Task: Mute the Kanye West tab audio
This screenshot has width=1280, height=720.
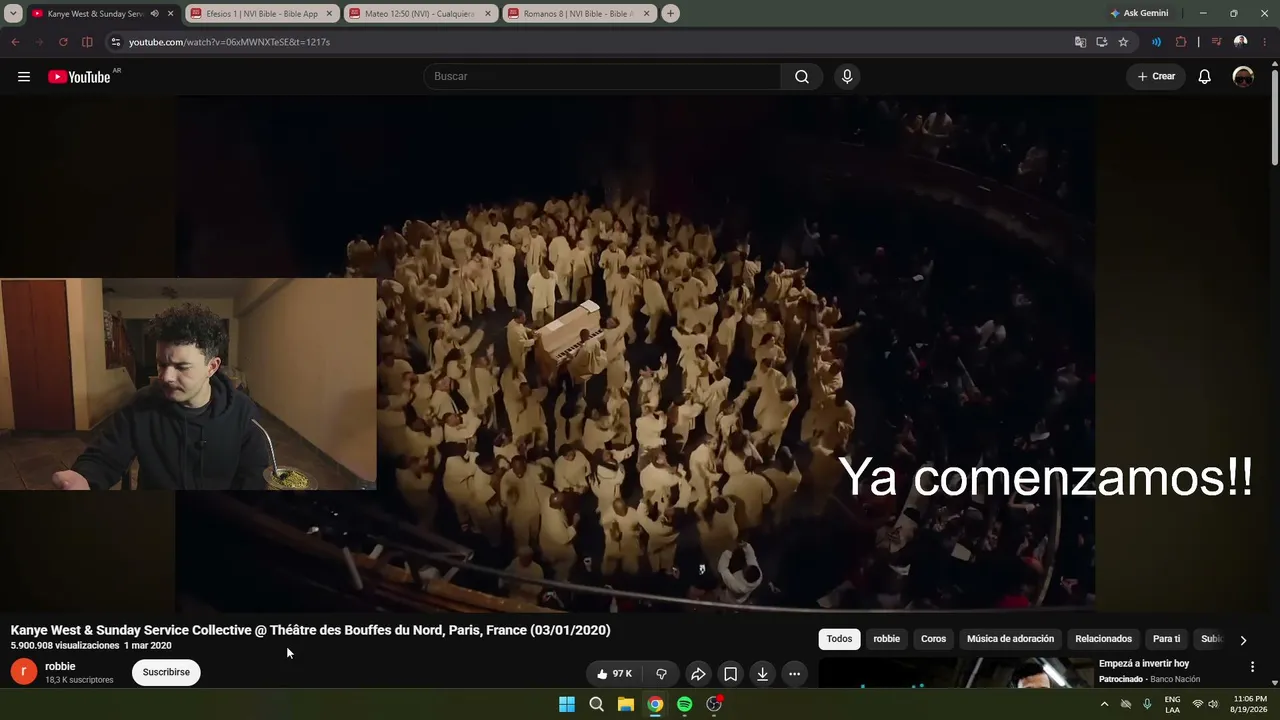Action: click(154, 14)
